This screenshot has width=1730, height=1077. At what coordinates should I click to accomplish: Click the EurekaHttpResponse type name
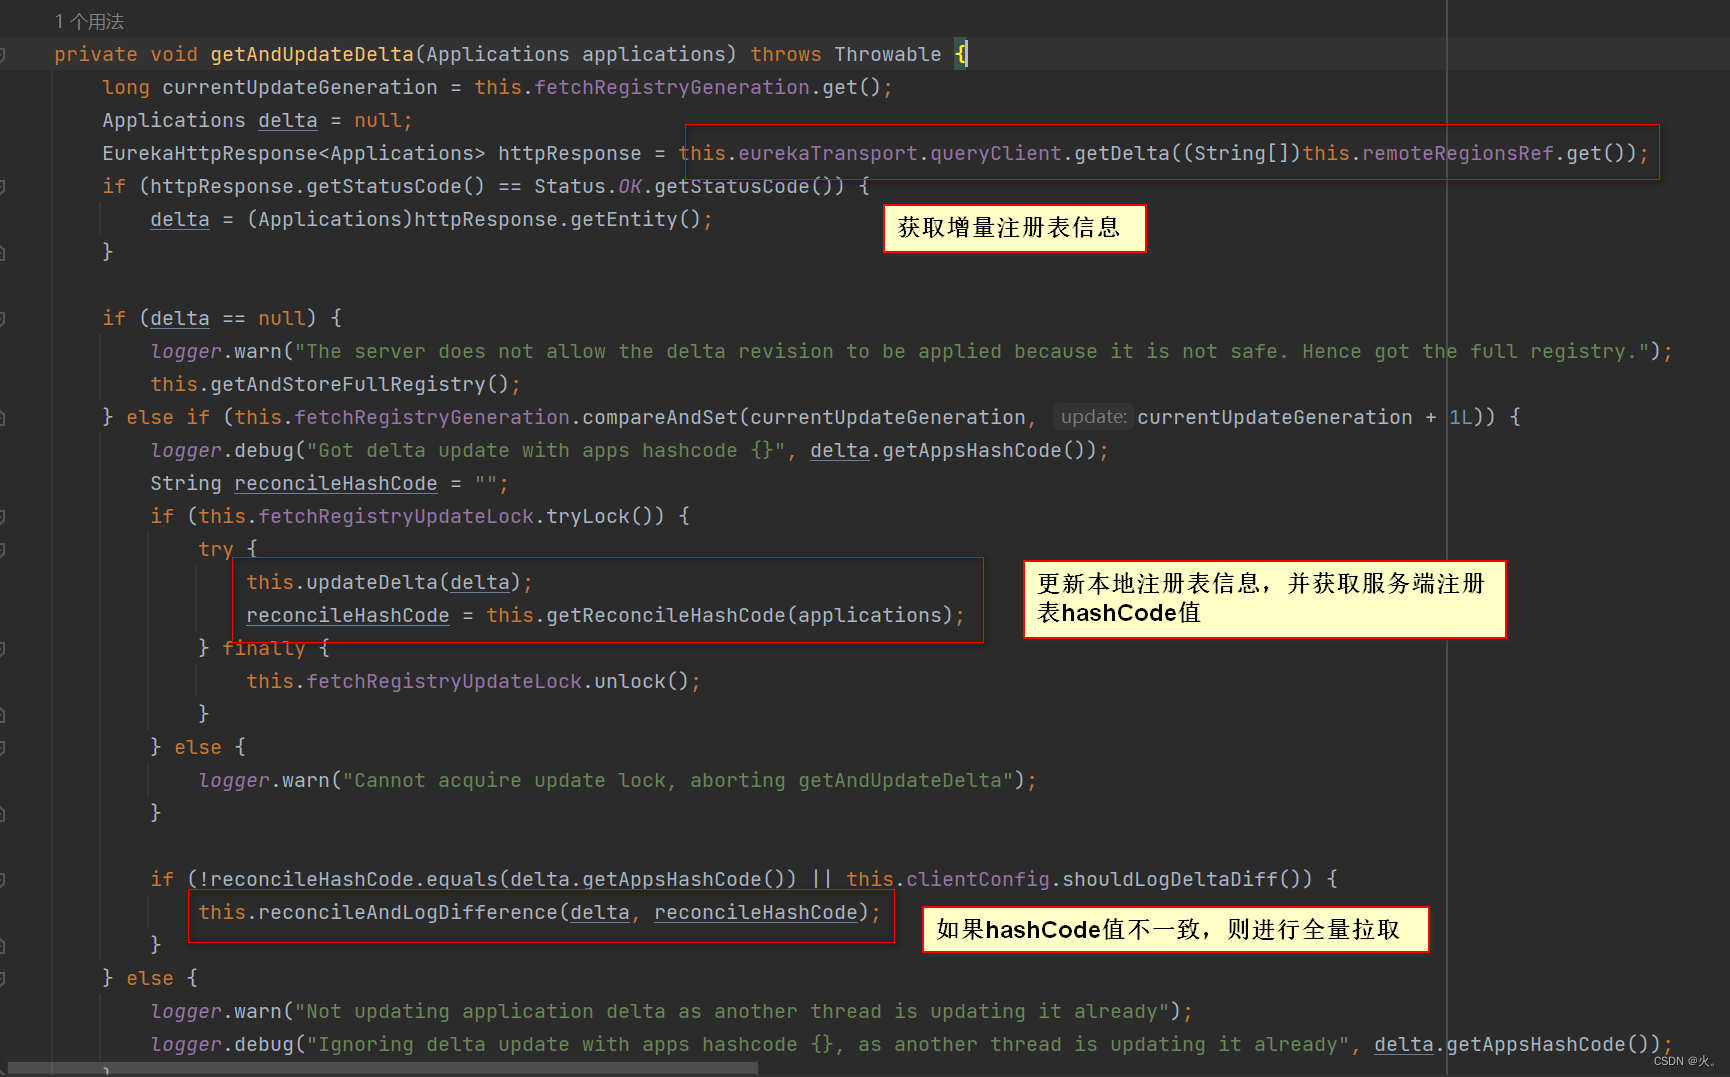pyautogui.click(x=210, y=153)
